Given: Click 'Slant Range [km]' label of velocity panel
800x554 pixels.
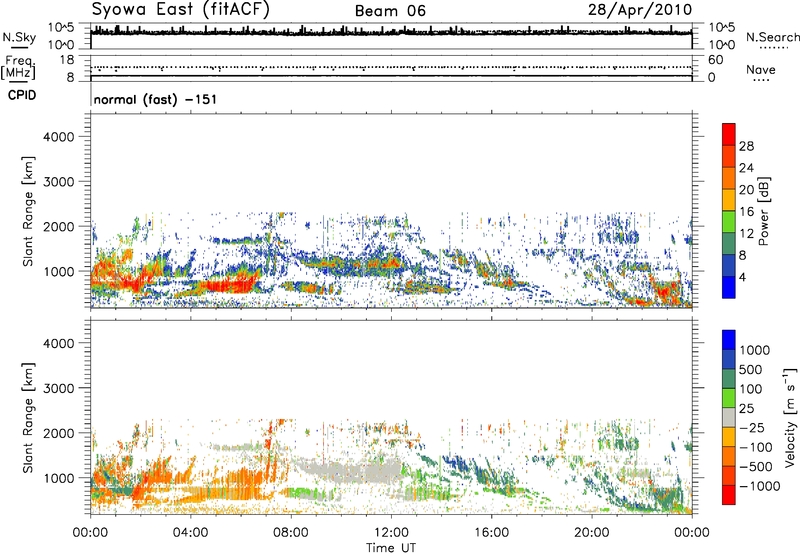Looking at the screenshot, I should pos(28,417).
